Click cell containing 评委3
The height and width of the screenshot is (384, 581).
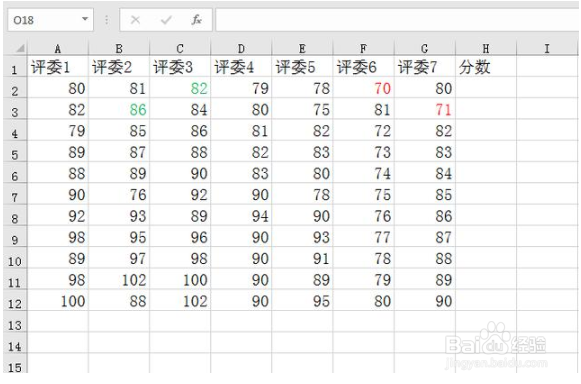coord(180,67)
